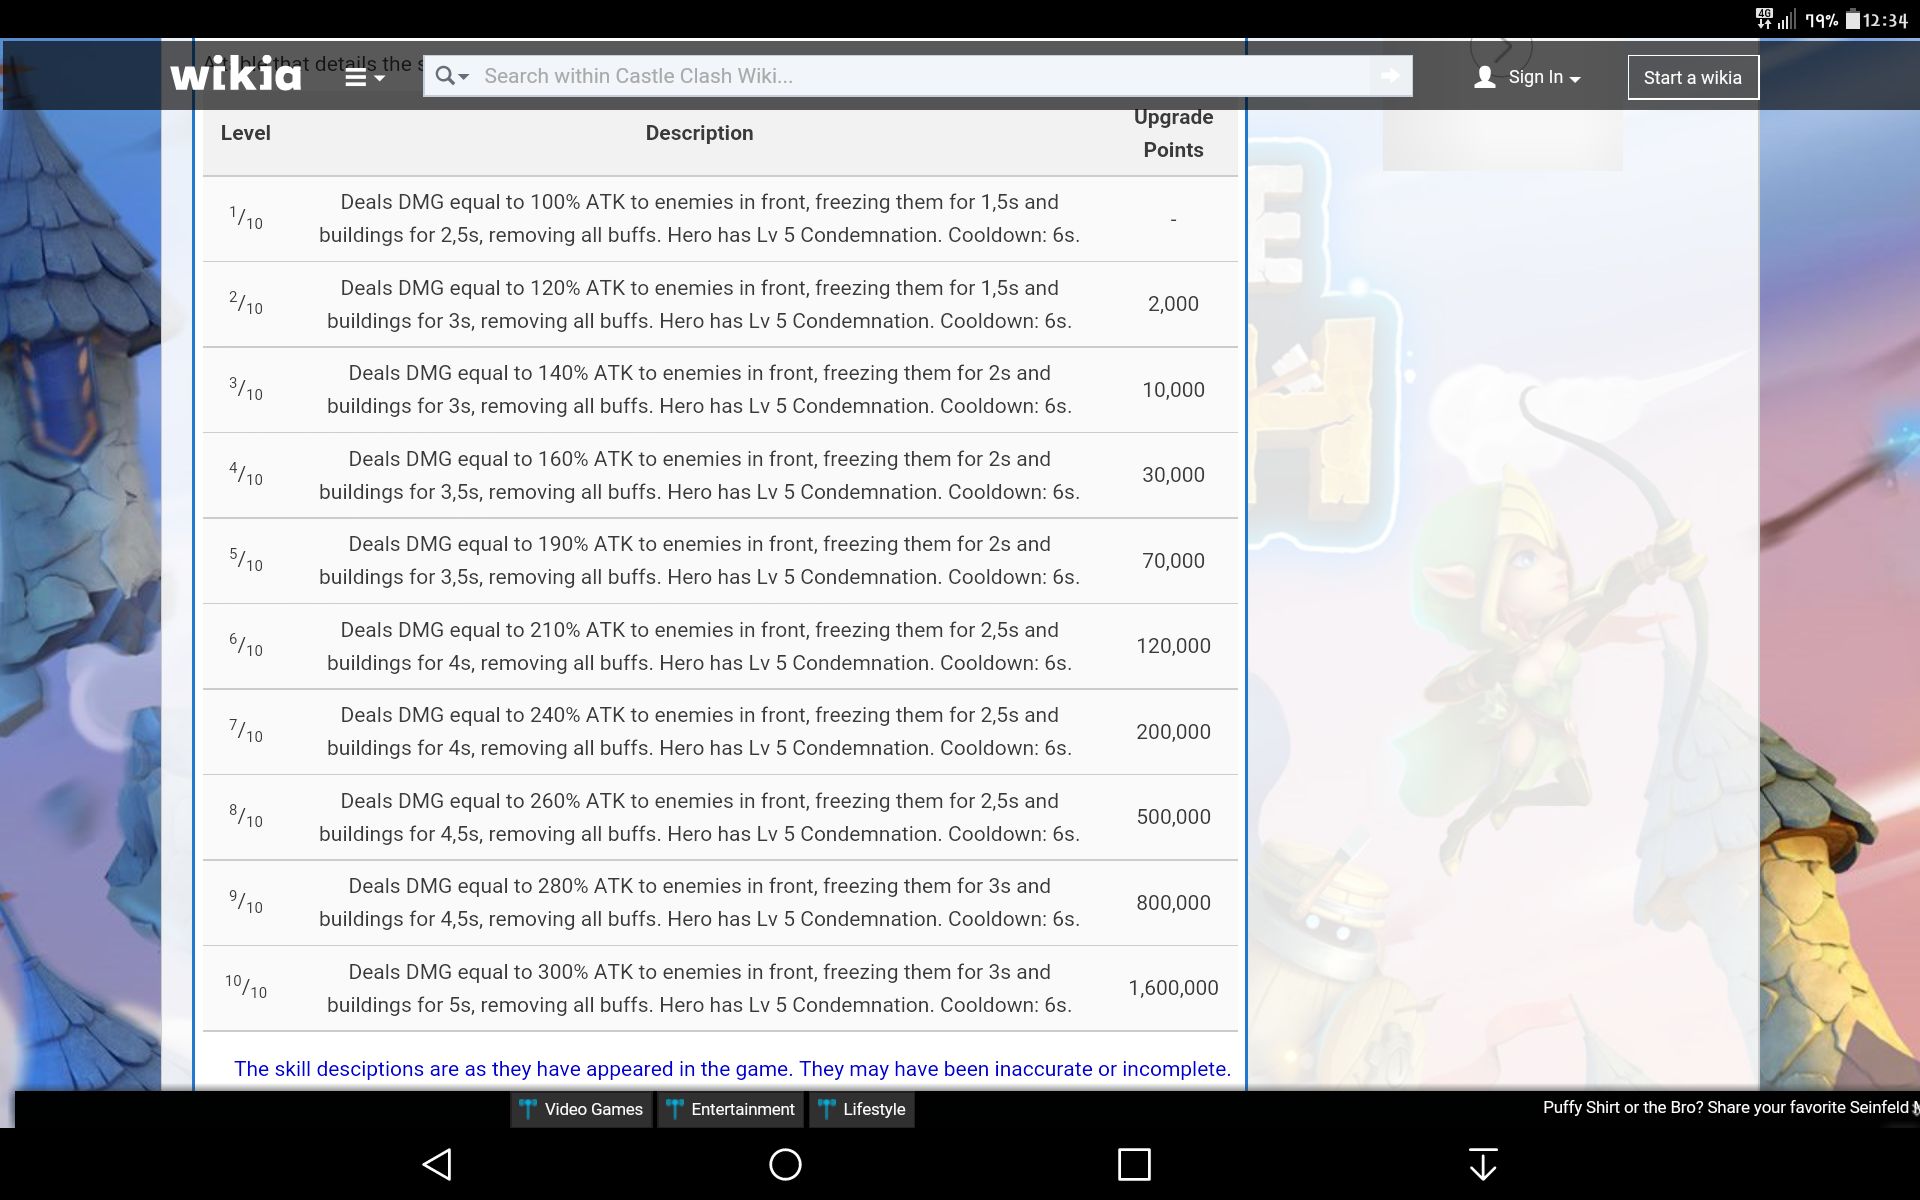Image resolution: width=1920 pixels, height=1200 pixels.
Task: Tap the 12:34 clock
Action: tap(1886, 19)
